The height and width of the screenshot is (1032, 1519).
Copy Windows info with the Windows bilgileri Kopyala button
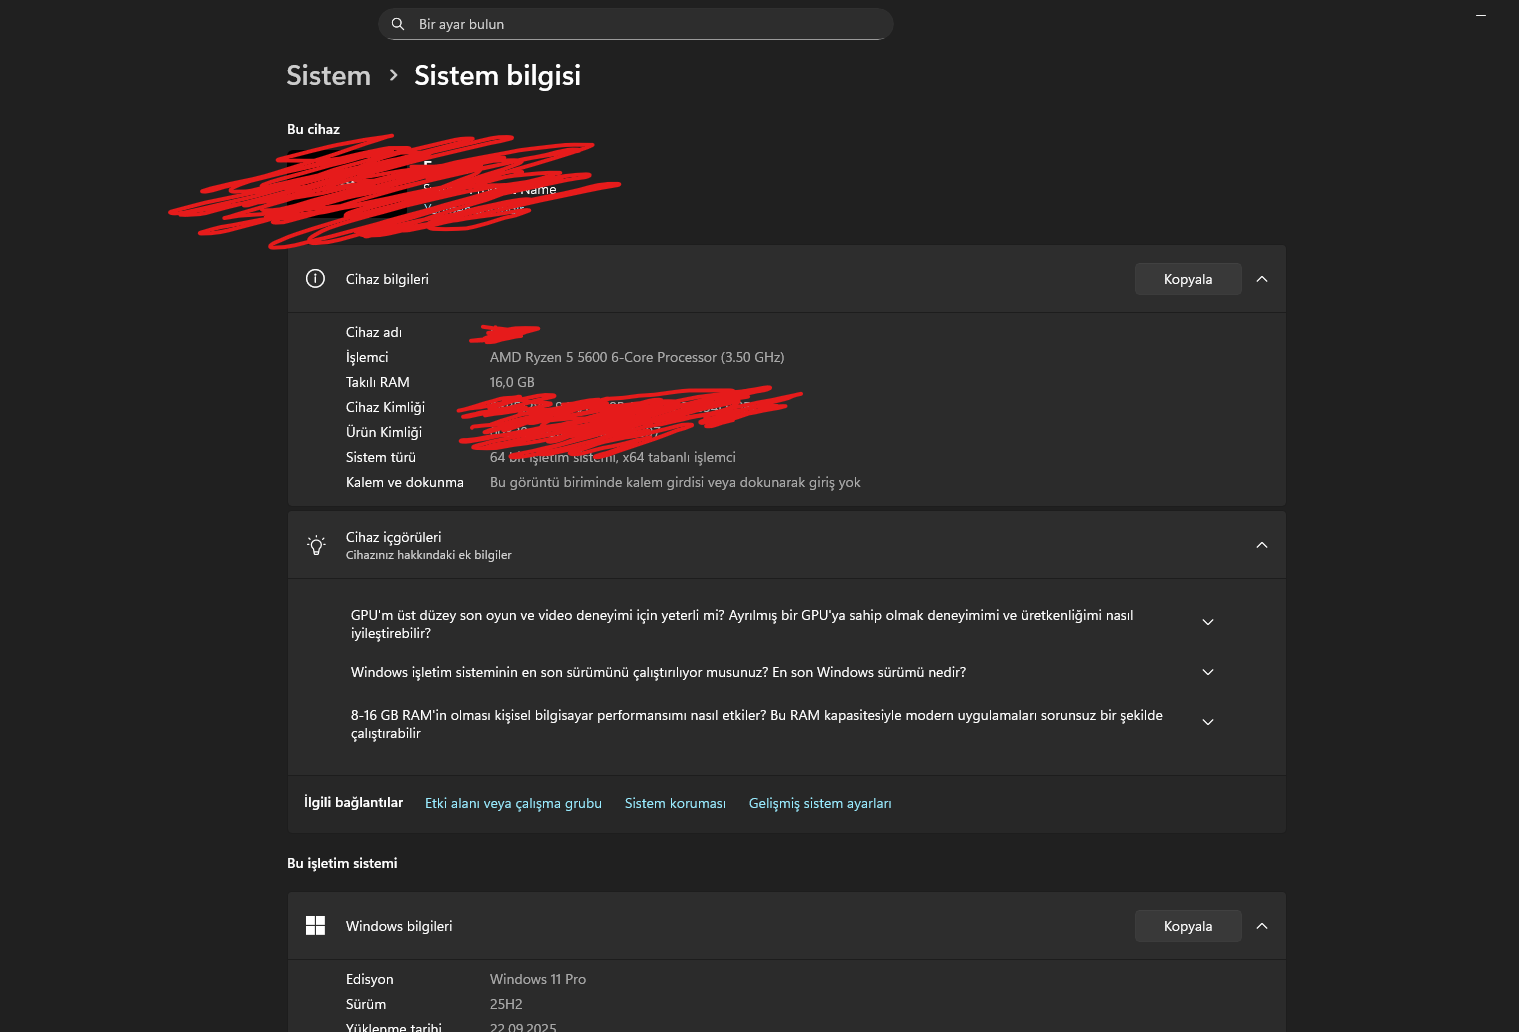pyautogui.click(x=1188, y=926)
